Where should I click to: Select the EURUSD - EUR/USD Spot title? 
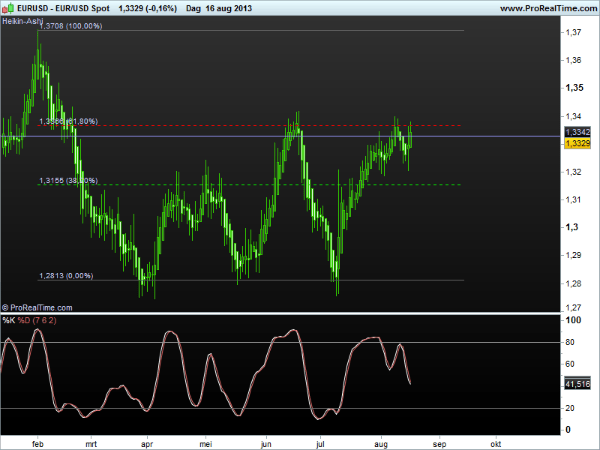pos(64,8)
